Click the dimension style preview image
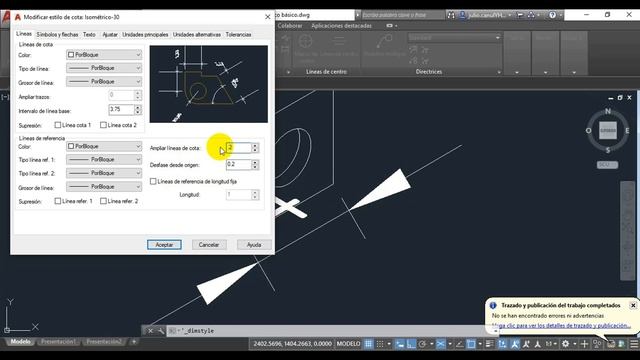640x360 pixels. [x=209, y=84]
